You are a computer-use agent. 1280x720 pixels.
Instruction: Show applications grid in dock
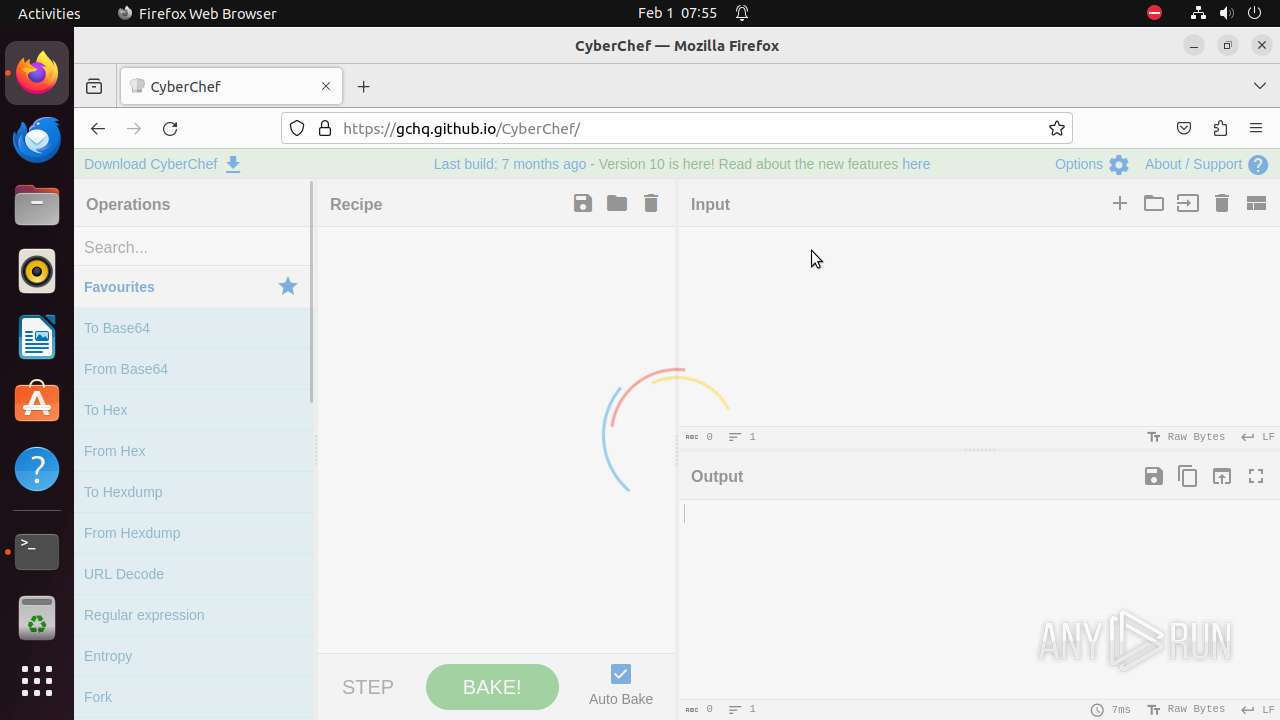37,681
